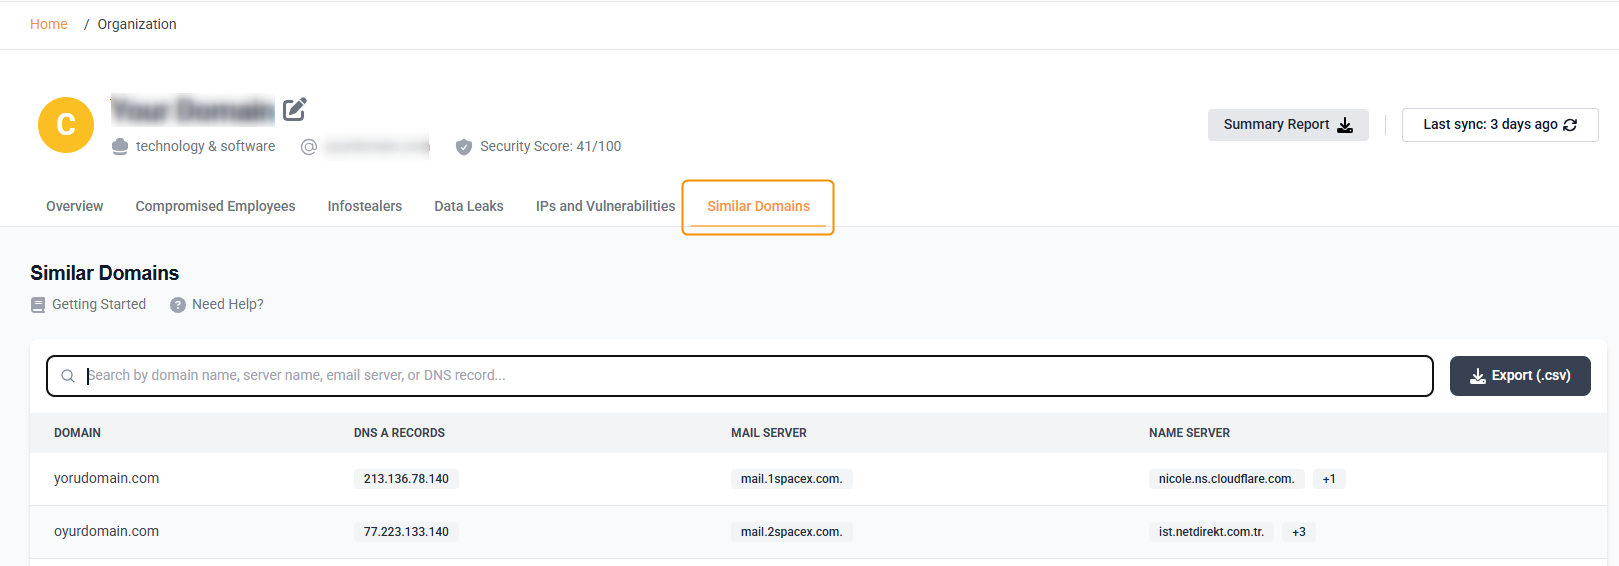Click the book icon beside Getting Started
This screenshot has height=566, width=1619.
coord(38,305)
